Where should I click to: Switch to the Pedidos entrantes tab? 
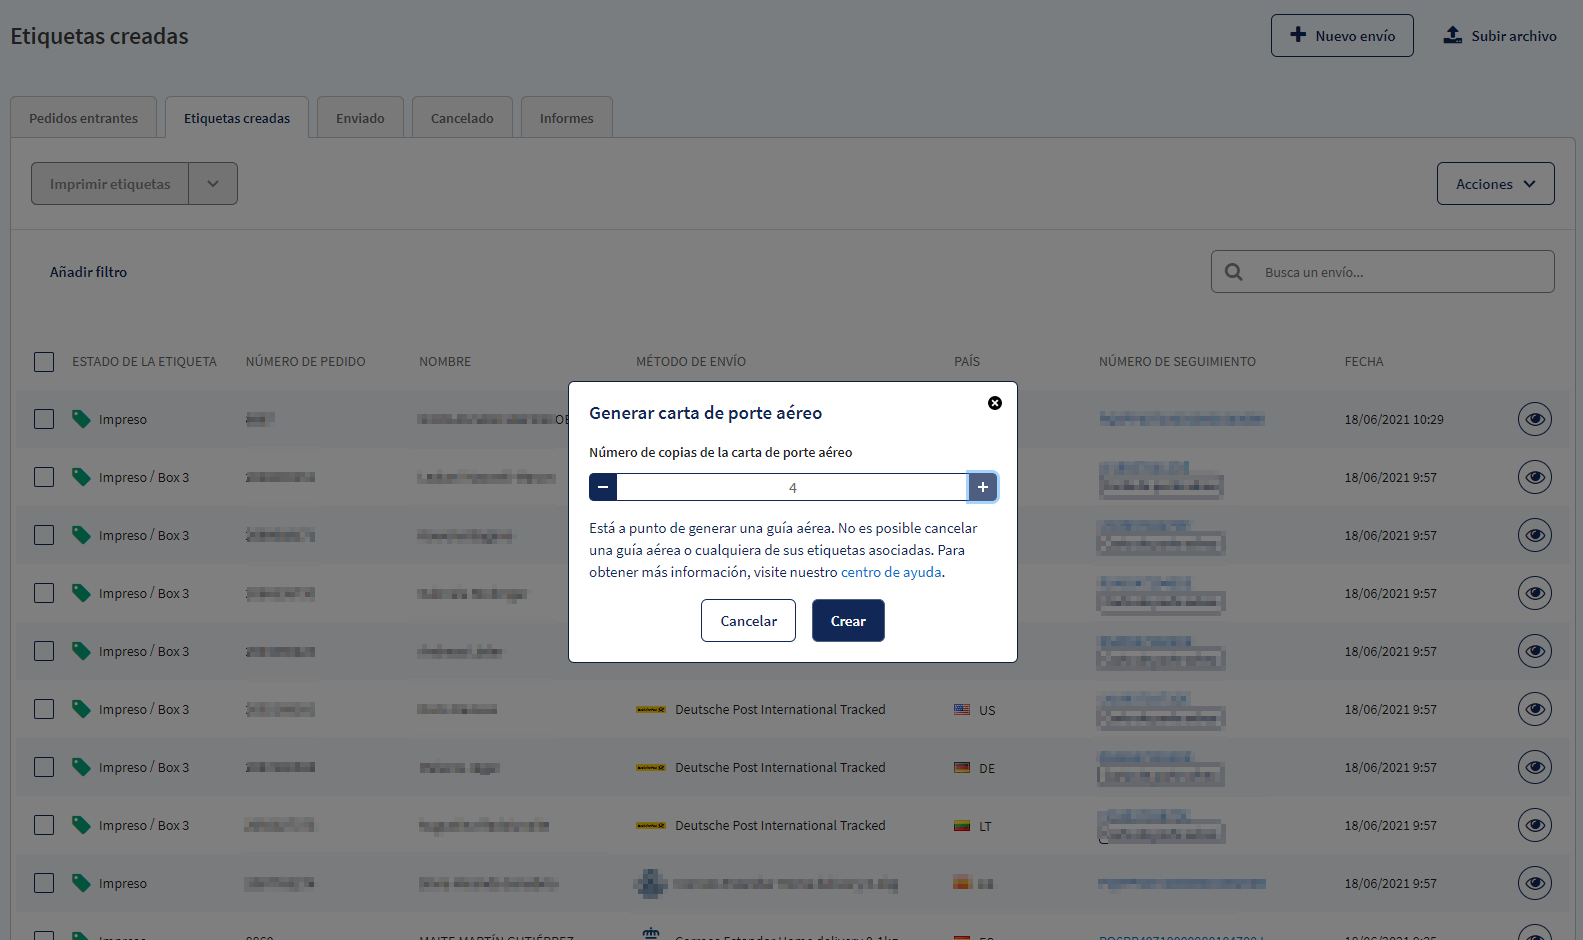83,118
